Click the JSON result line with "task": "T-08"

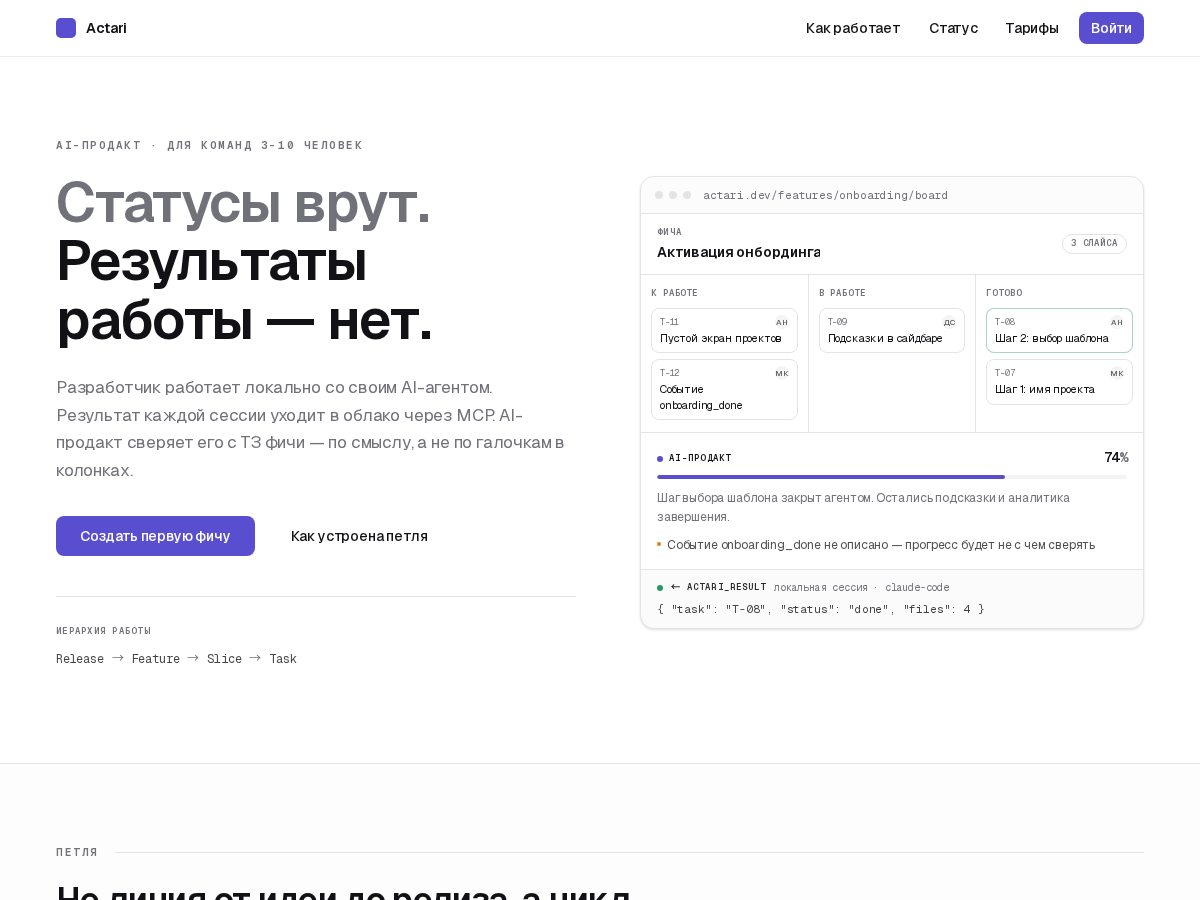[x=821, y=609]
